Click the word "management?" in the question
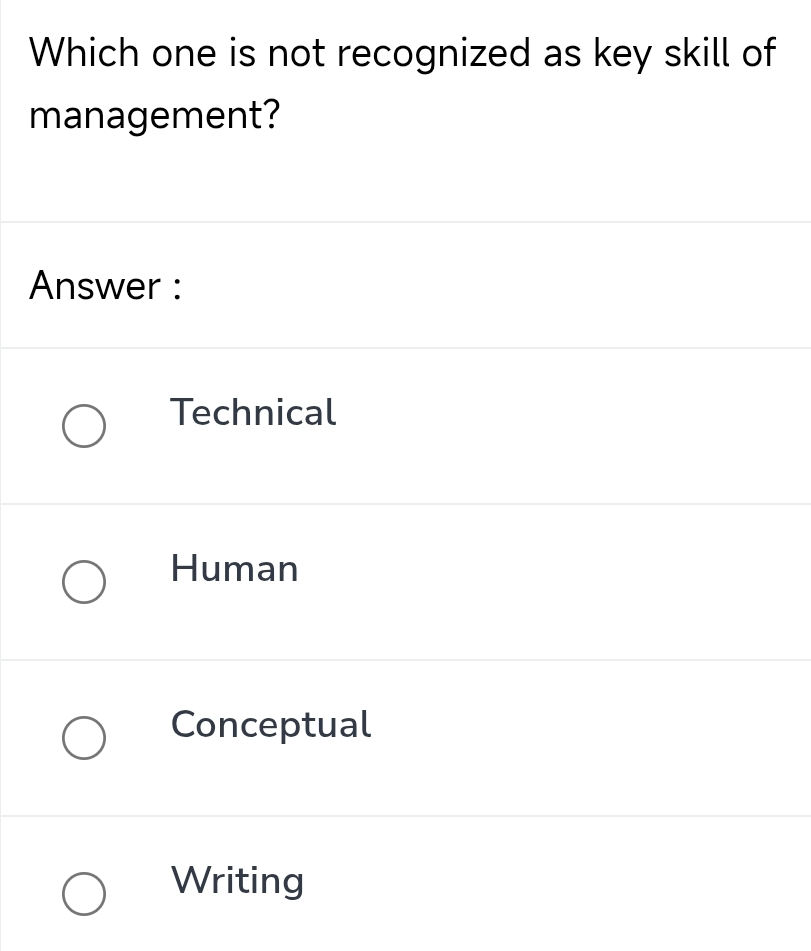The image size is (811, 951). point(154,117)
